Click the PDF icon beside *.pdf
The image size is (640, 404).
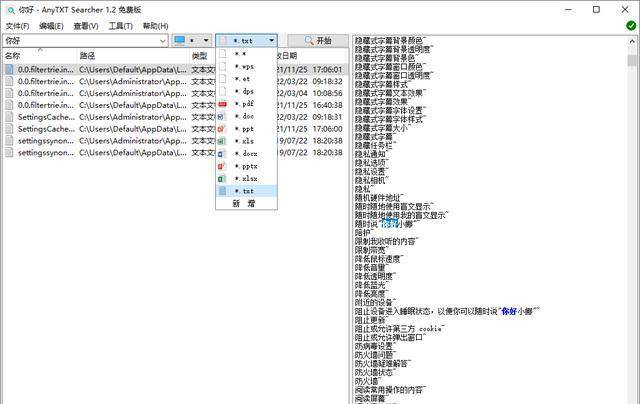click(x=222, y=104)
